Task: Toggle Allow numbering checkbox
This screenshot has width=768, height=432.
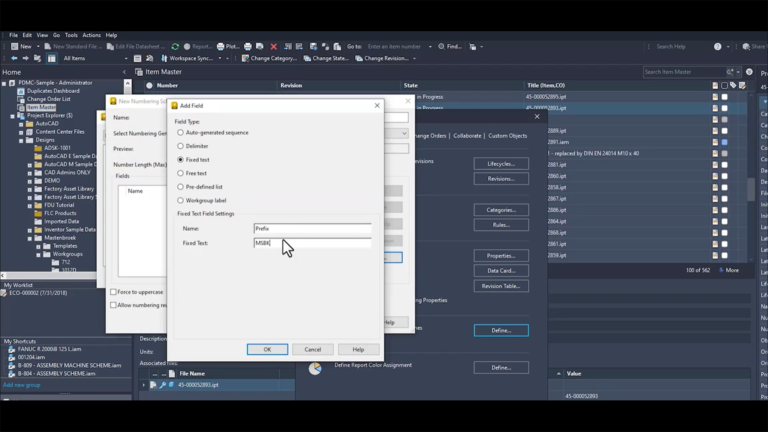Action: 114,305
